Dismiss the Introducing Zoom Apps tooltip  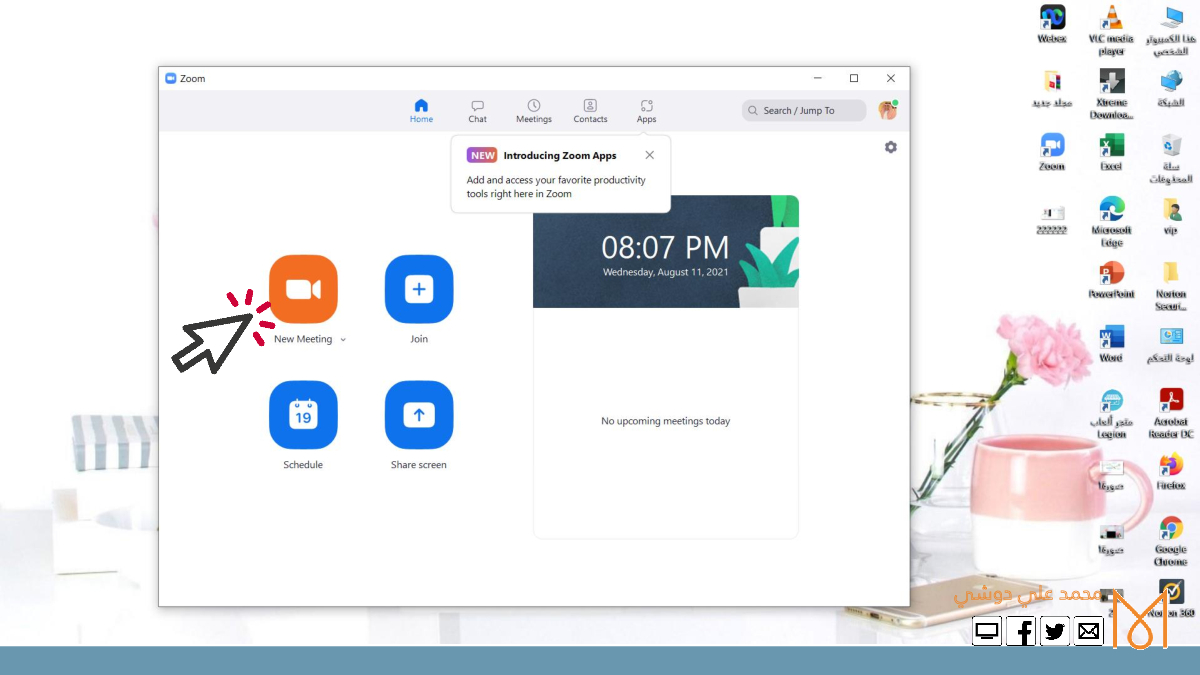point(650,155)
